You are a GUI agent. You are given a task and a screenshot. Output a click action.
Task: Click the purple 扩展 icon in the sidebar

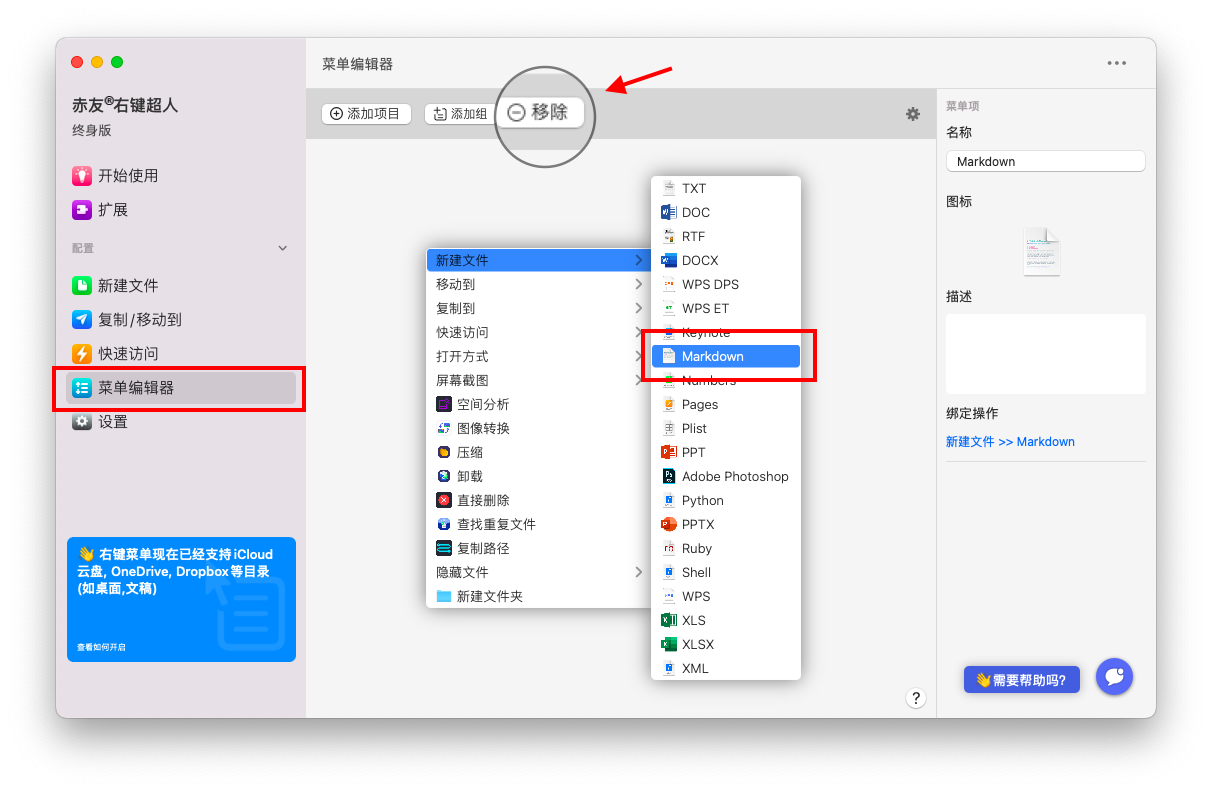(x=82, y=210)
